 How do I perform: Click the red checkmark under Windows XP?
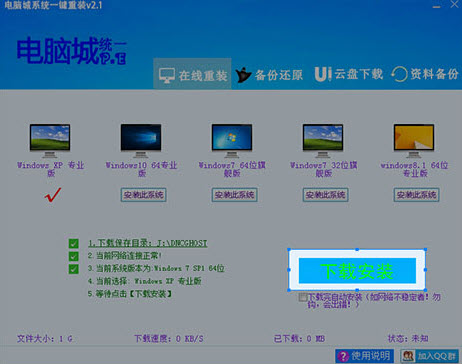pos(53,195)
